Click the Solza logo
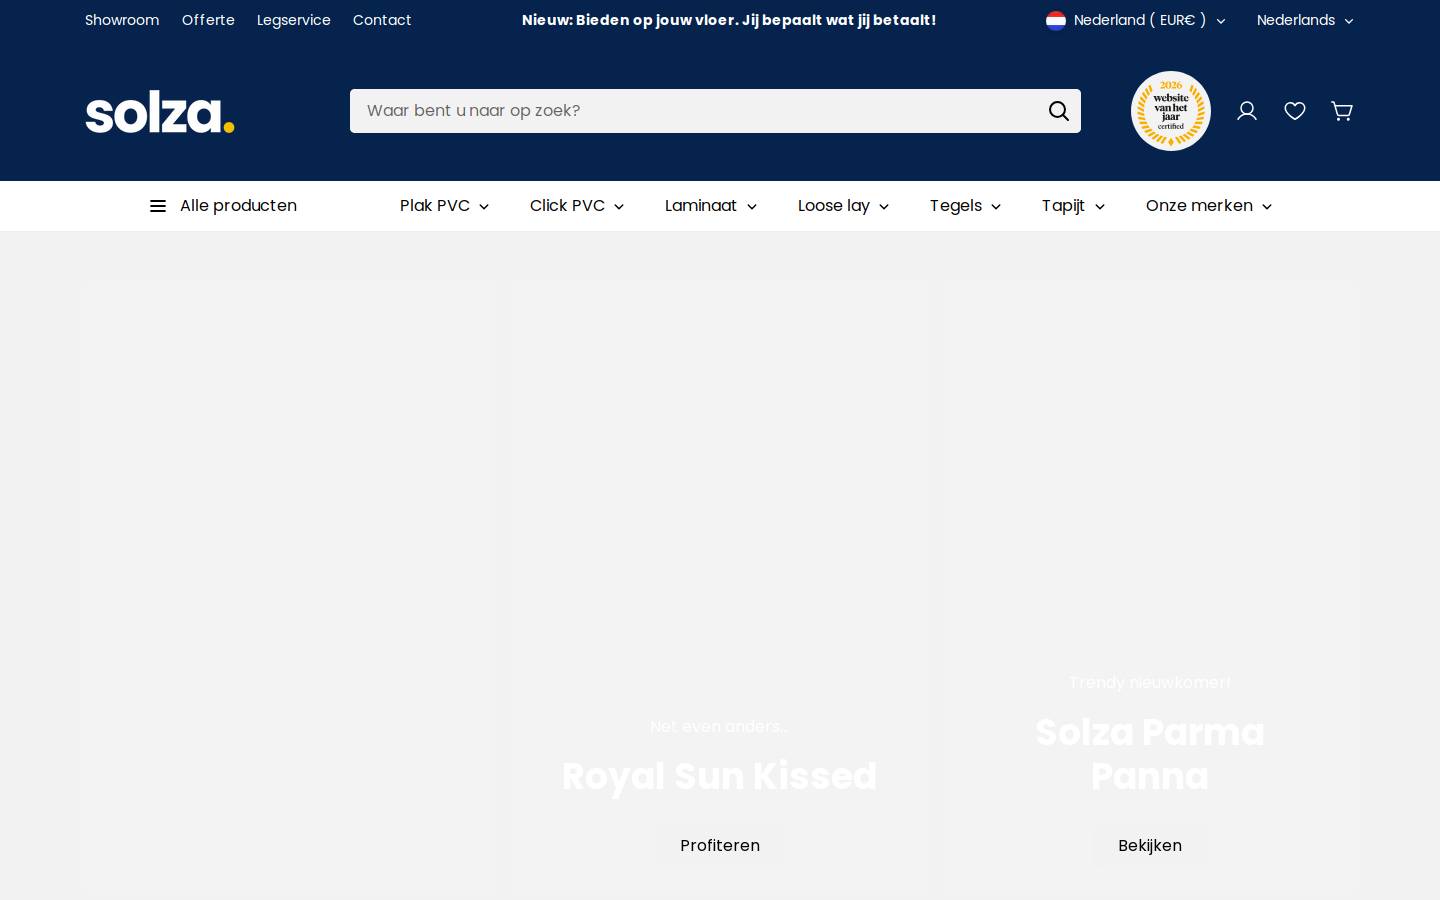Screen dimensions: 1440x900 (160, 112)
